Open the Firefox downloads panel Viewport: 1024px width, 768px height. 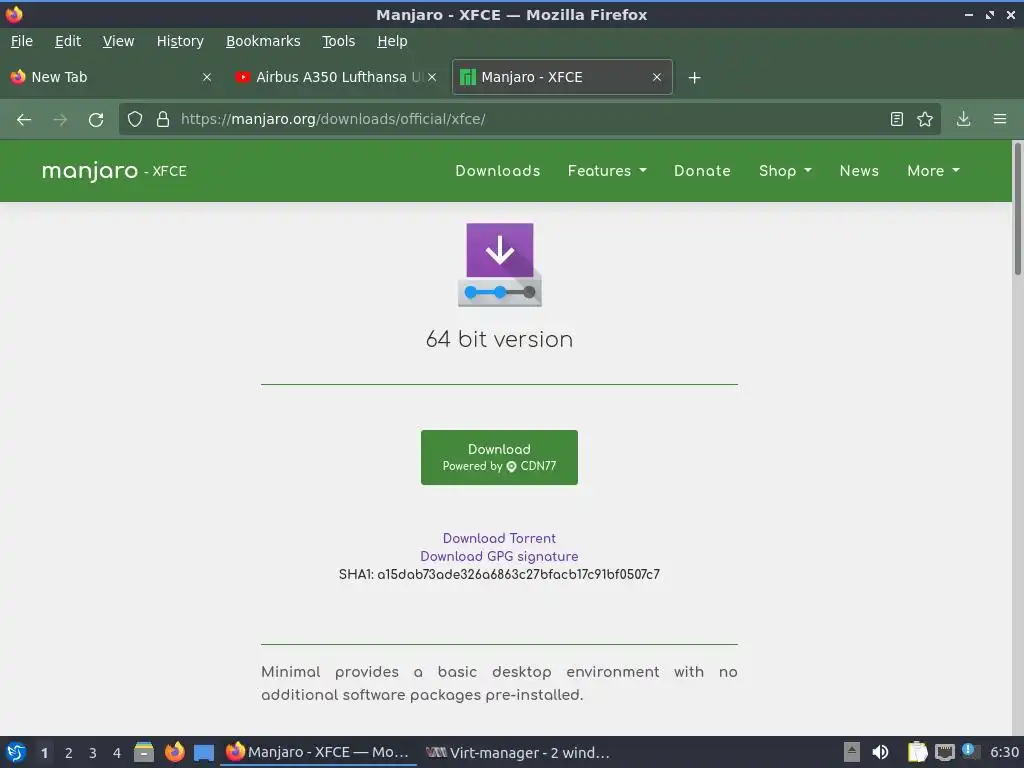[963, 119]
